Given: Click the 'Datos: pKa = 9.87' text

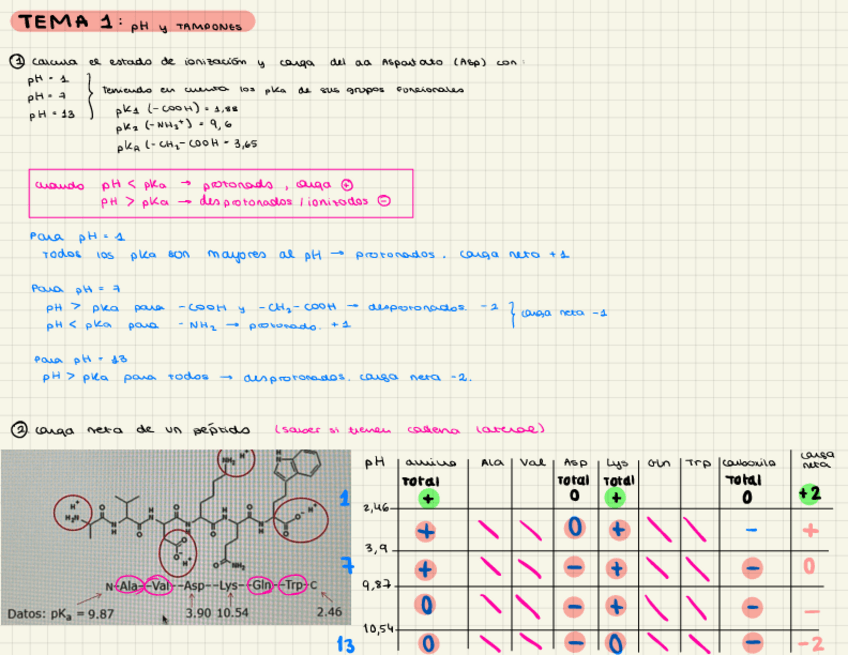Looking at the screenshot, I should (52, 613).
